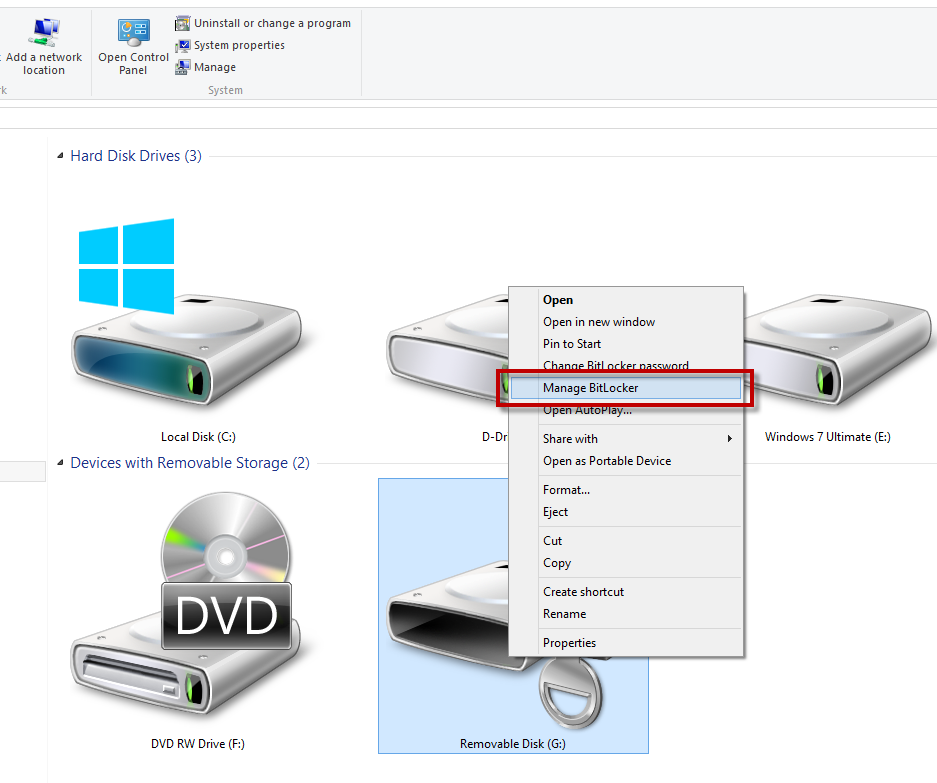Select Copy in the context menu

(626, 563)
